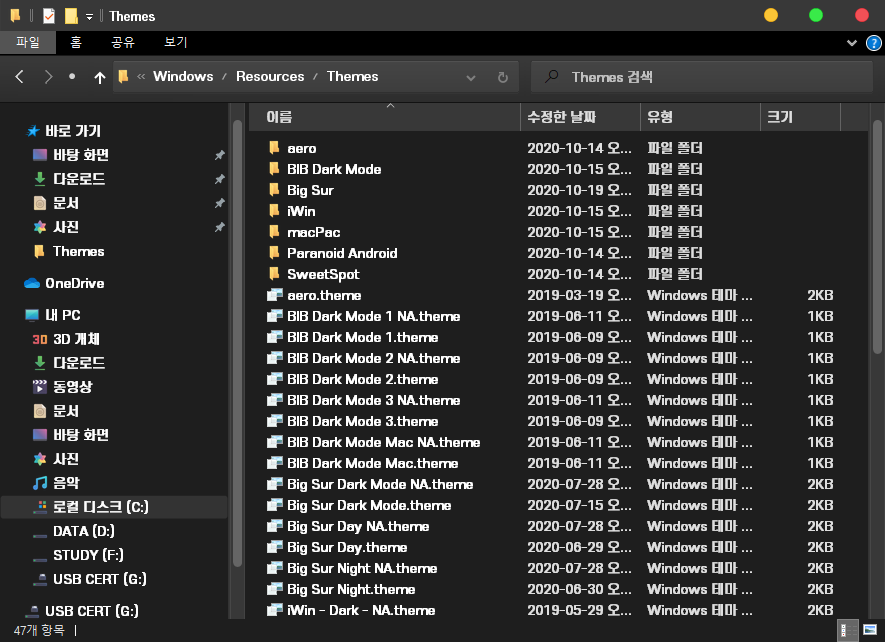Switch to details view in status bar
885x642 pixels.
[x=848, y=630]
